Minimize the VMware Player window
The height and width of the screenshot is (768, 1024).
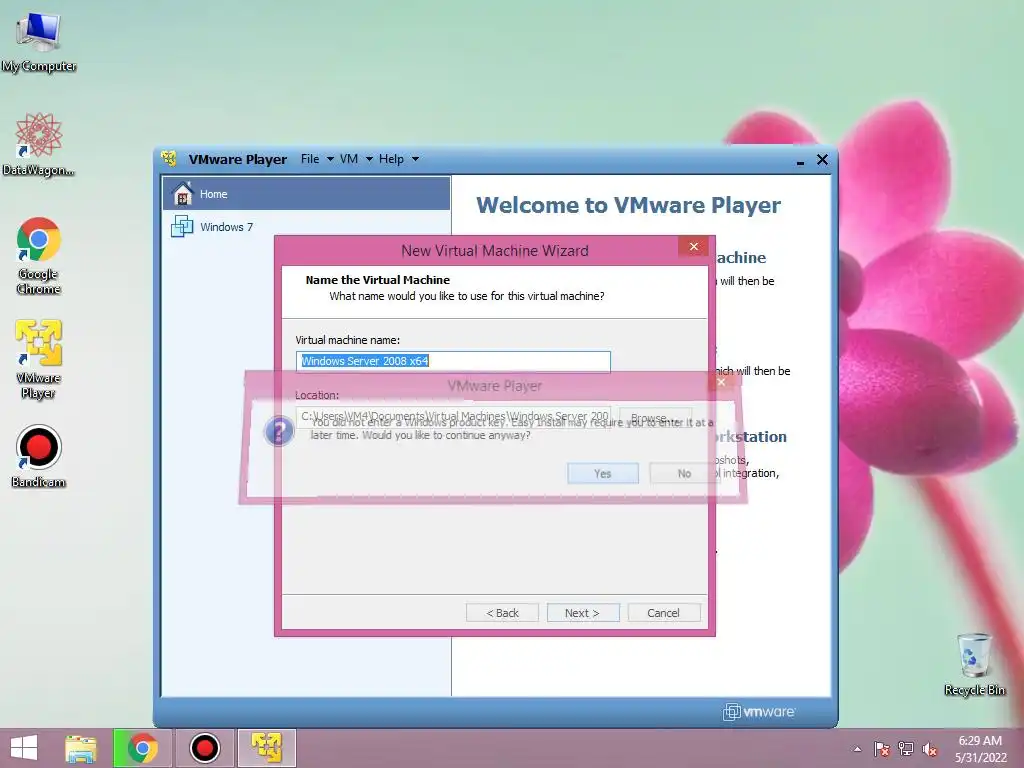pyautogui.click(x=800, y=161)
